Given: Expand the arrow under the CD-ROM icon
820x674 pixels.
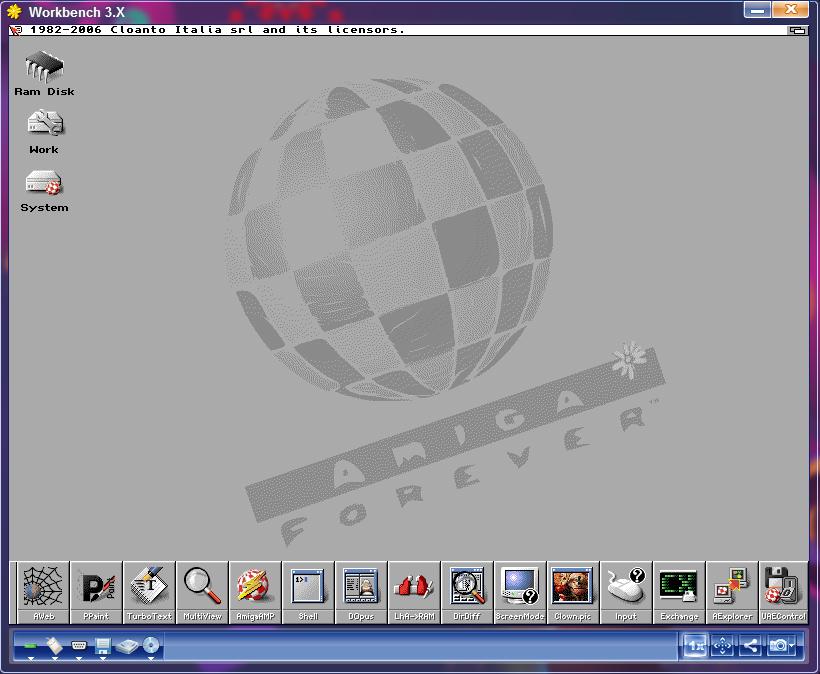Looking at the screenshot, I should (151, 659).
